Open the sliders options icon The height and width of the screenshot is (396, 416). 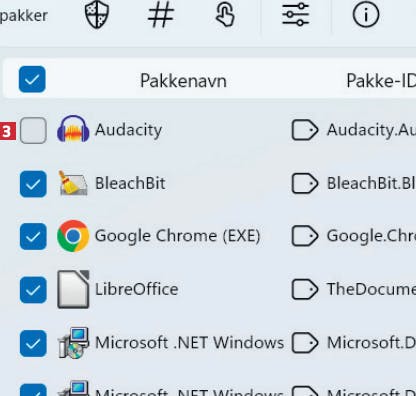[296, 14]
